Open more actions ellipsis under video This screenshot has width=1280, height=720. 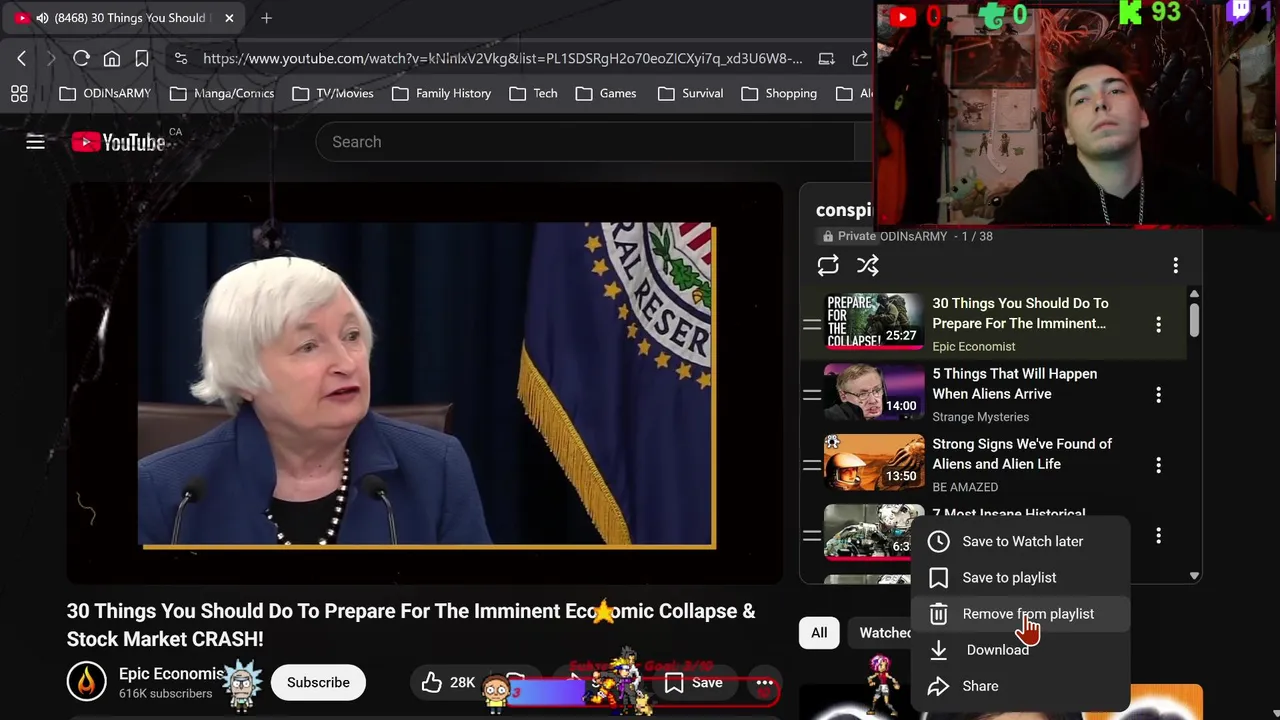tap(765, 683)
